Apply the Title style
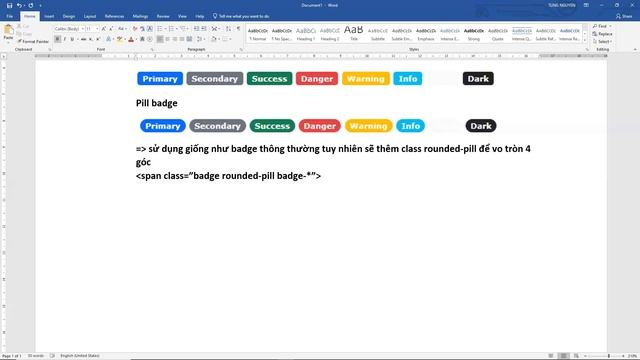Screen dimensions: 640x360 click(353, 34)
